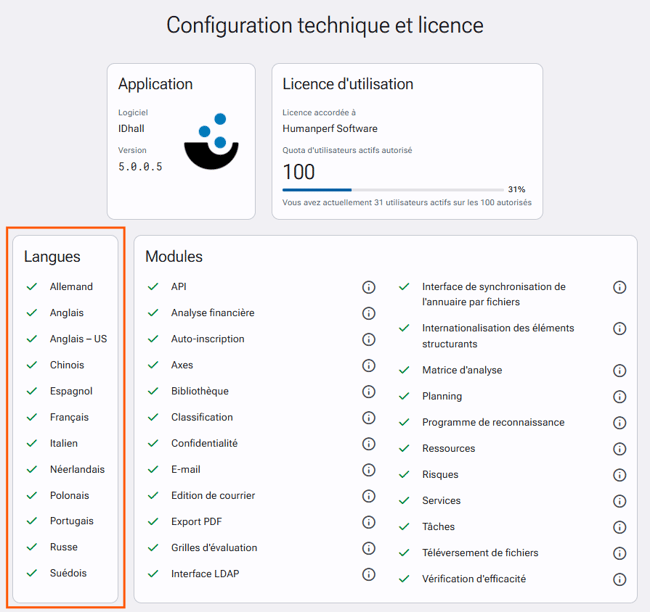Click checkmark beside Confidentialité module
This screenshot has width=650, height=612.
point(153,443)
